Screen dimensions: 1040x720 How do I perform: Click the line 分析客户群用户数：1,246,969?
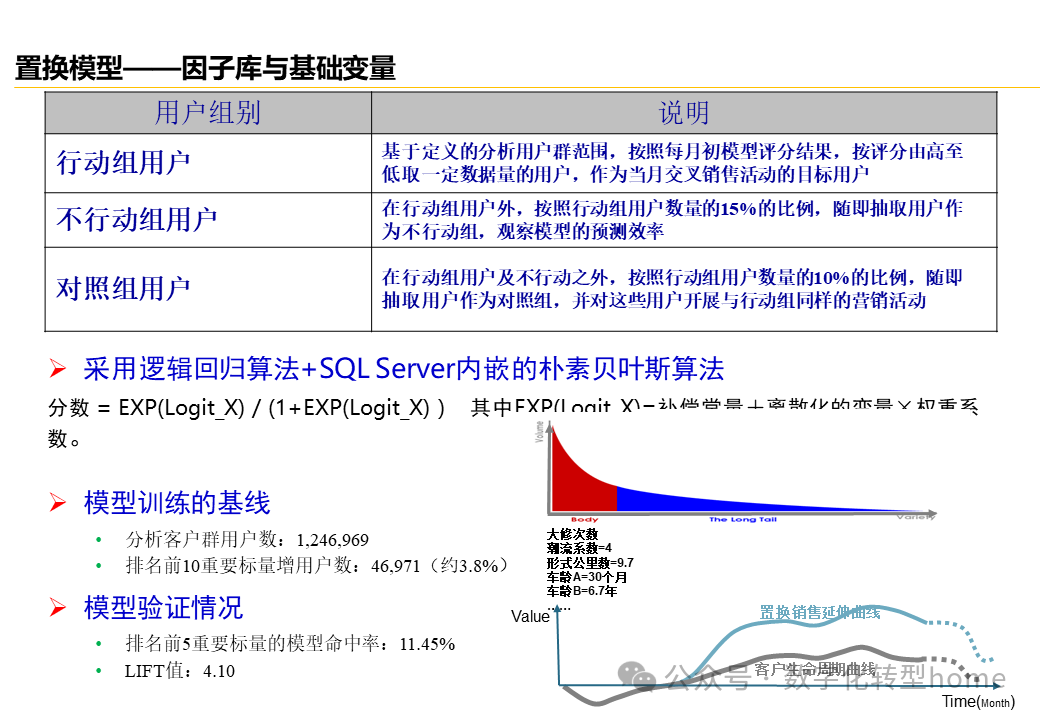tap(247, 540)
